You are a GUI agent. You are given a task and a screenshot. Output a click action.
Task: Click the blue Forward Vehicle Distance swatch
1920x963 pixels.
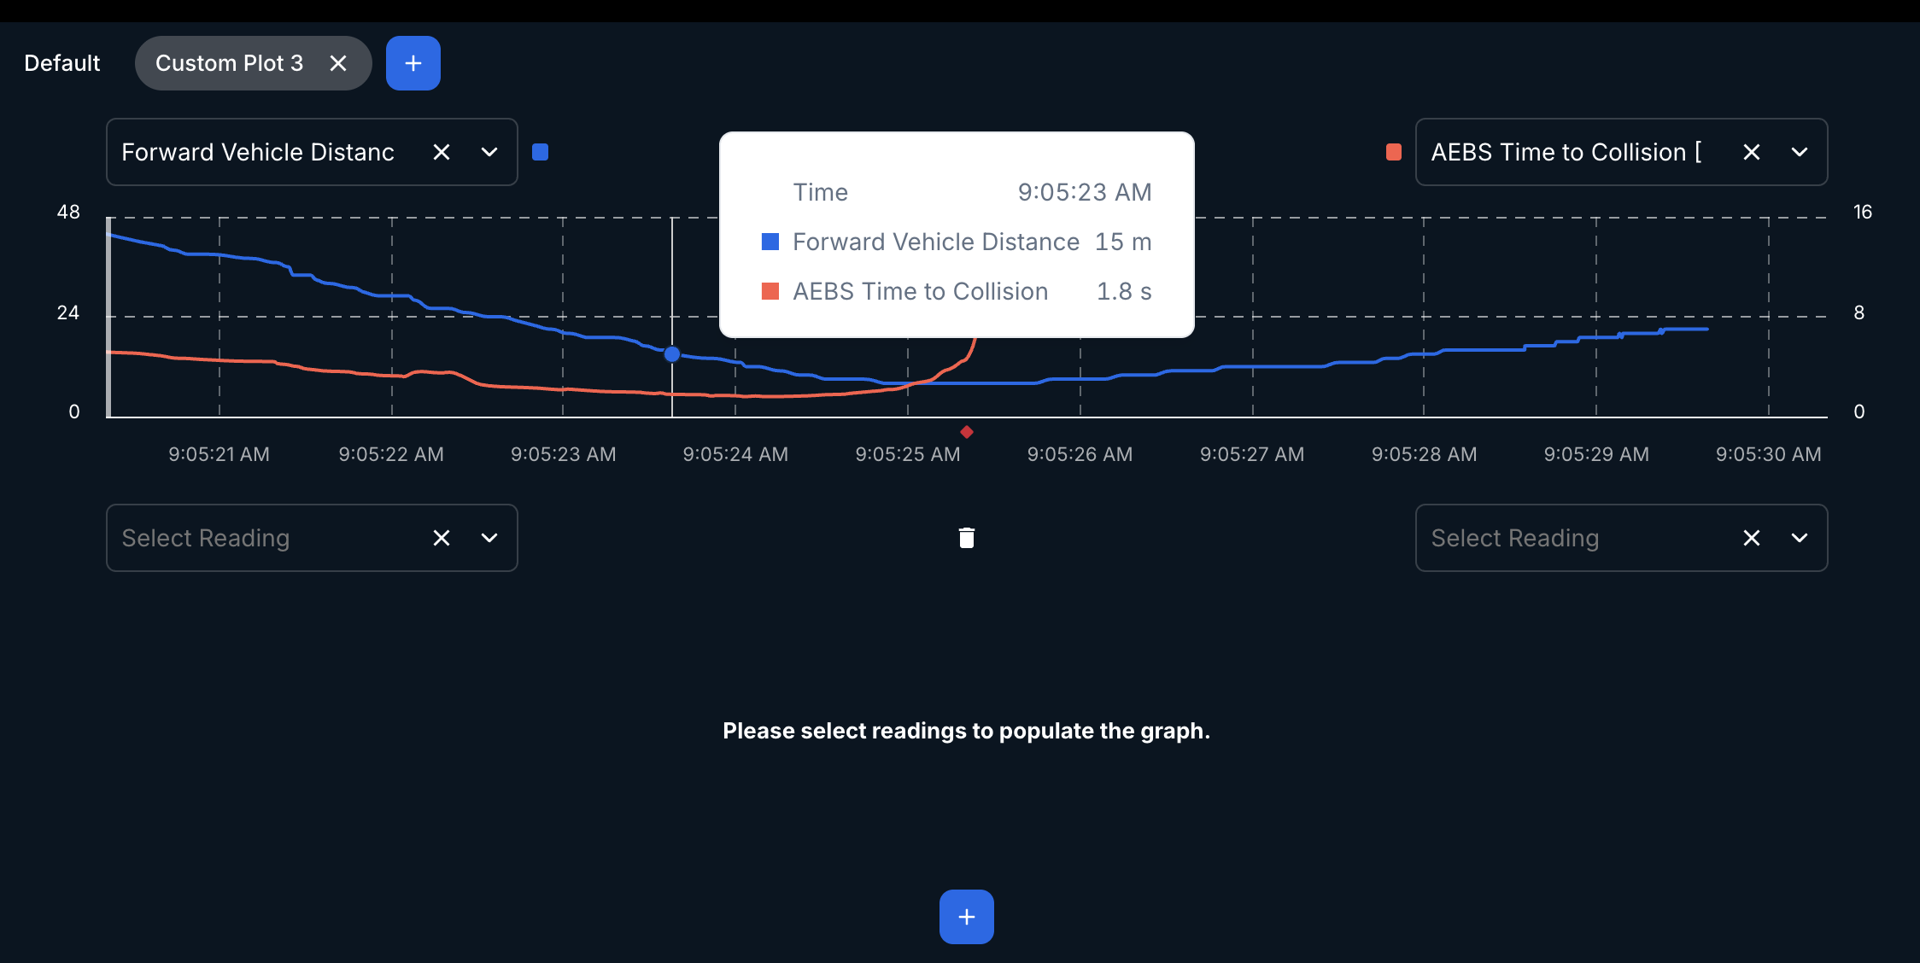pyautogui.click(x=540, y=152)
